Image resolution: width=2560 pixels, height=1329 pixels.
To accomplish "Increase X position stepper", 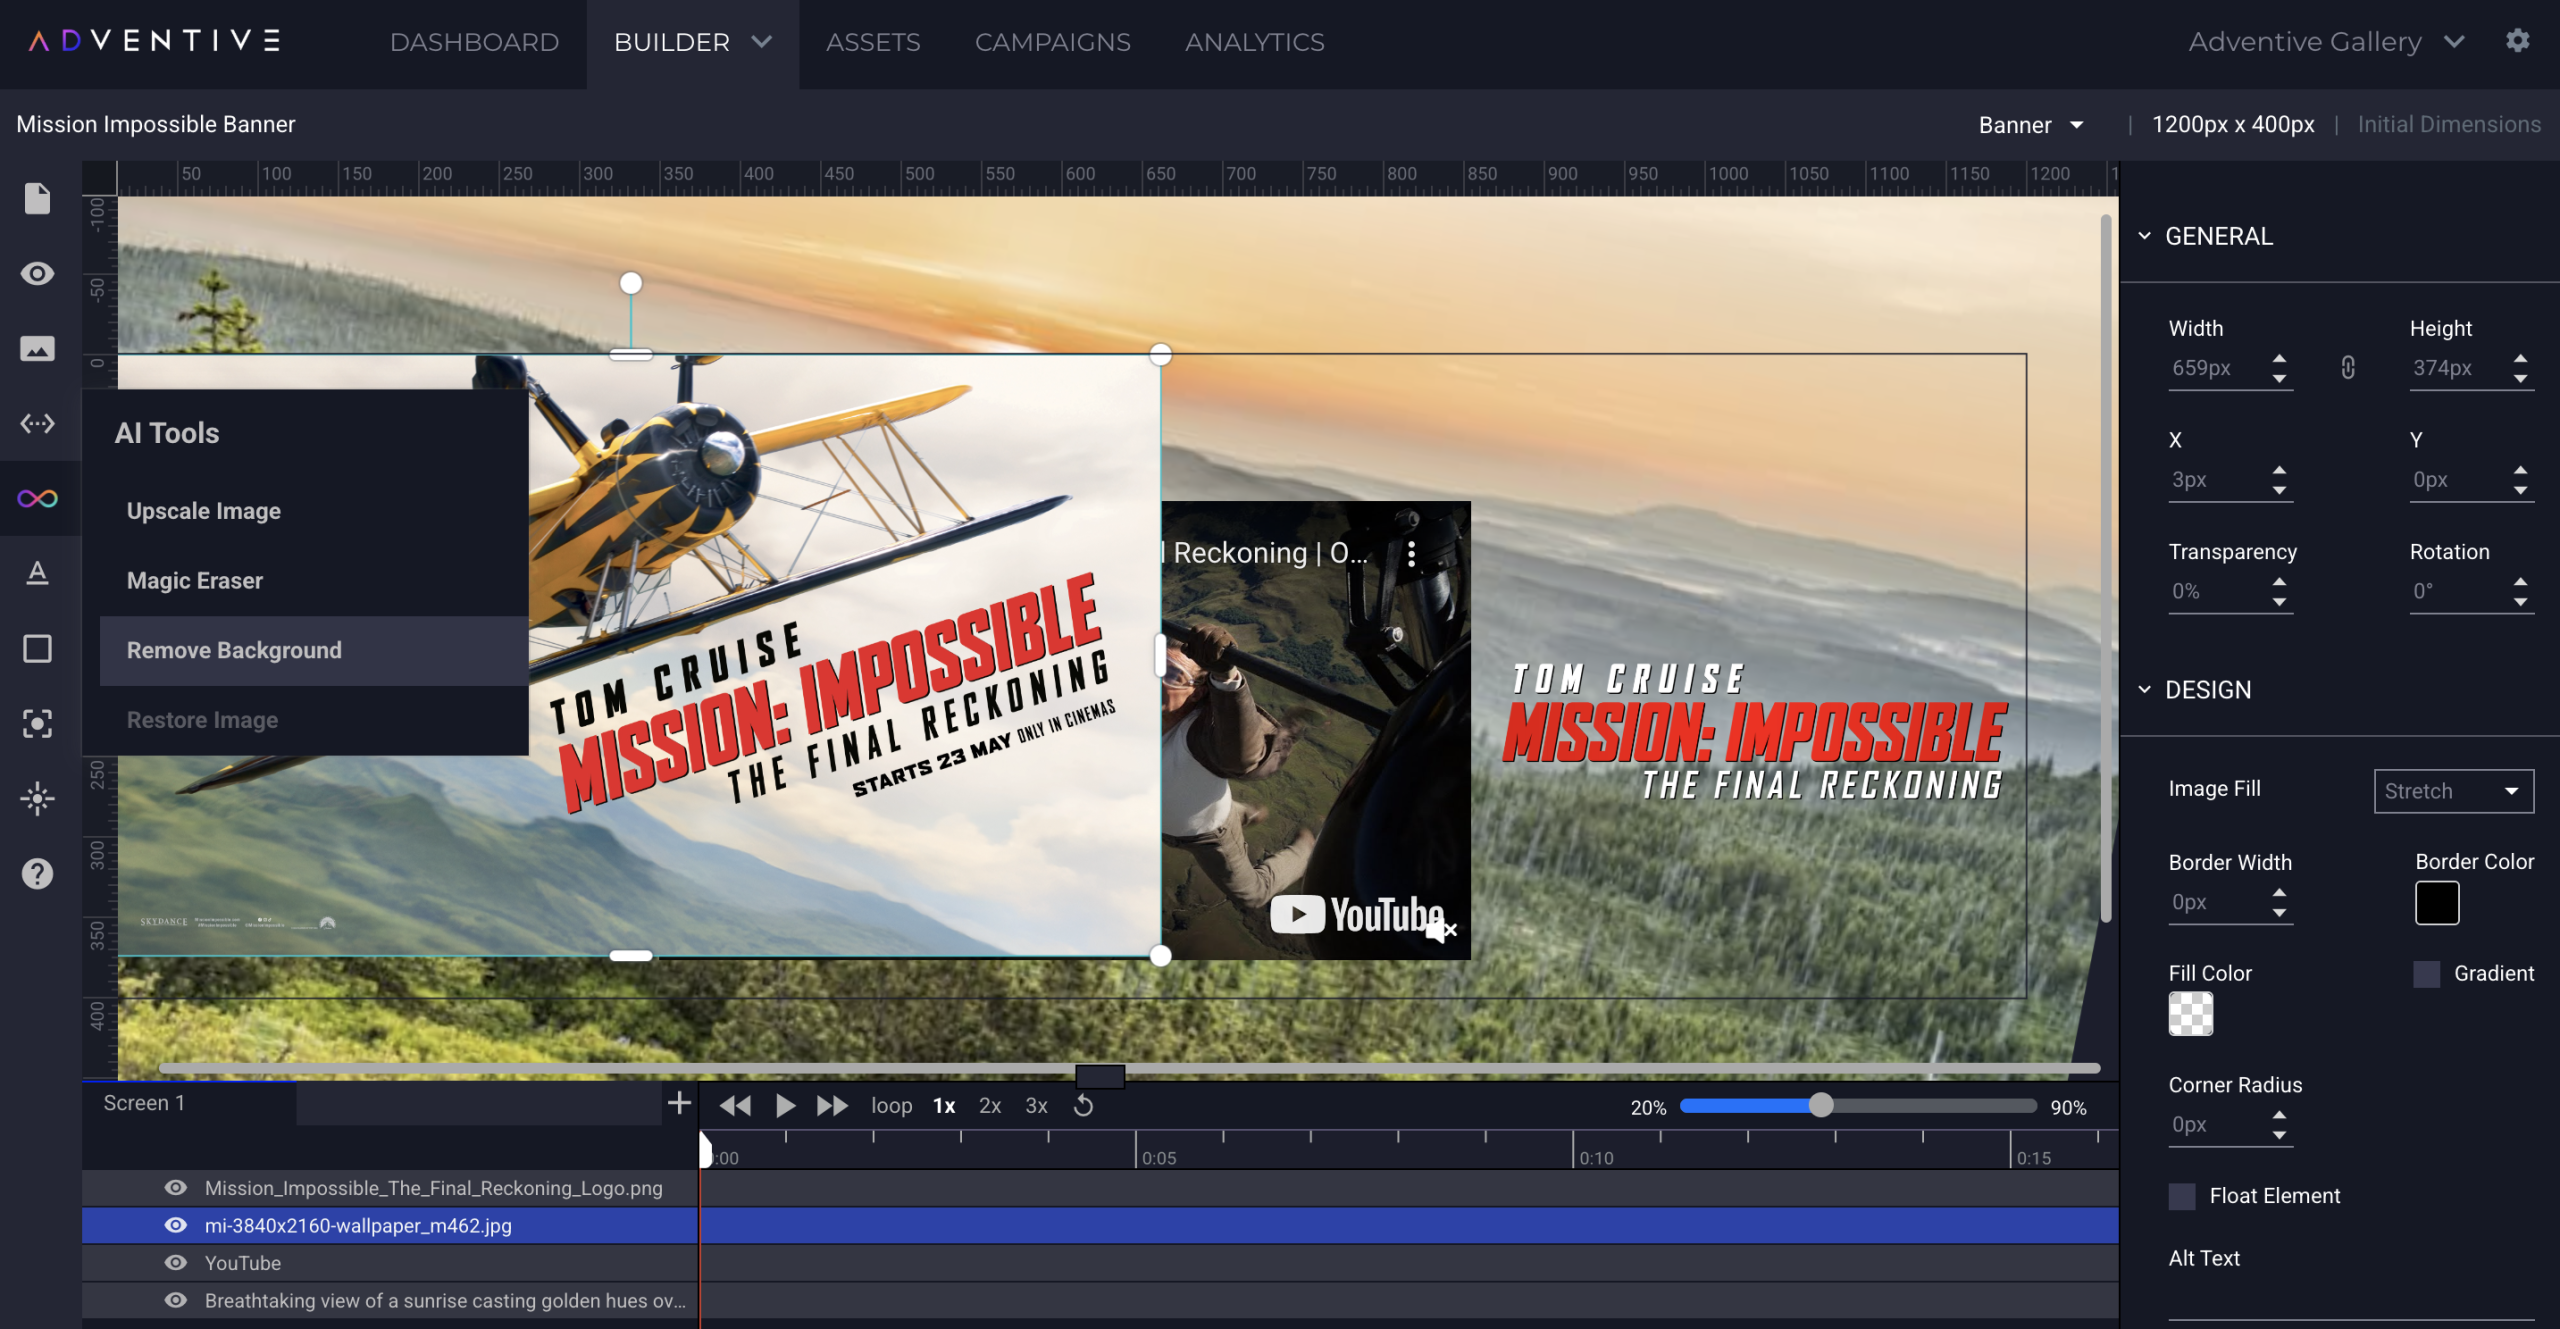I will tap(2279, 470).
